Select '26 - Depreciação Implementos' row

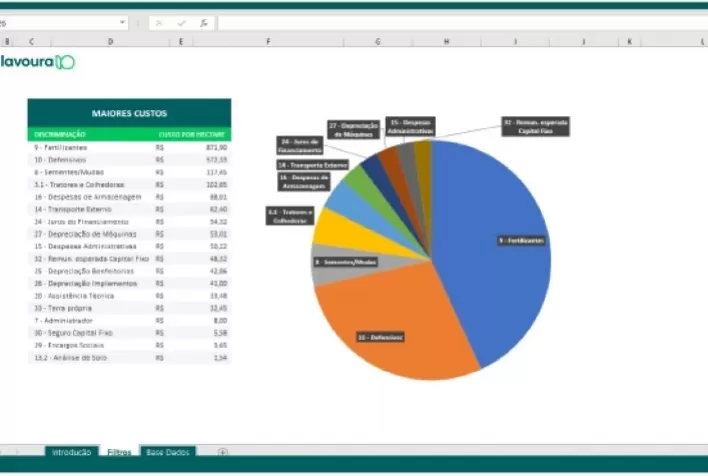pos(129,283)
